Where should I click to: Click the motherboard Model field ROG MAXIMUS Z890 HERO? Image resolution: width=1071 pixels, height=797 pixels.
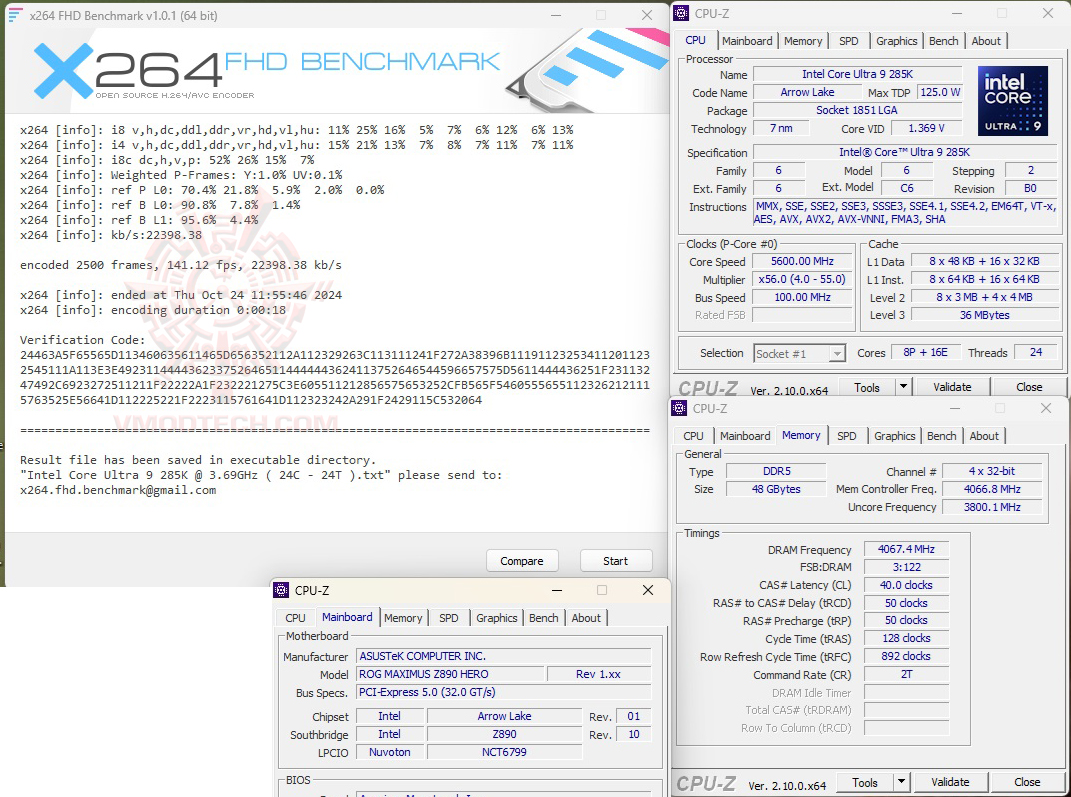click(x=450, y=674)
